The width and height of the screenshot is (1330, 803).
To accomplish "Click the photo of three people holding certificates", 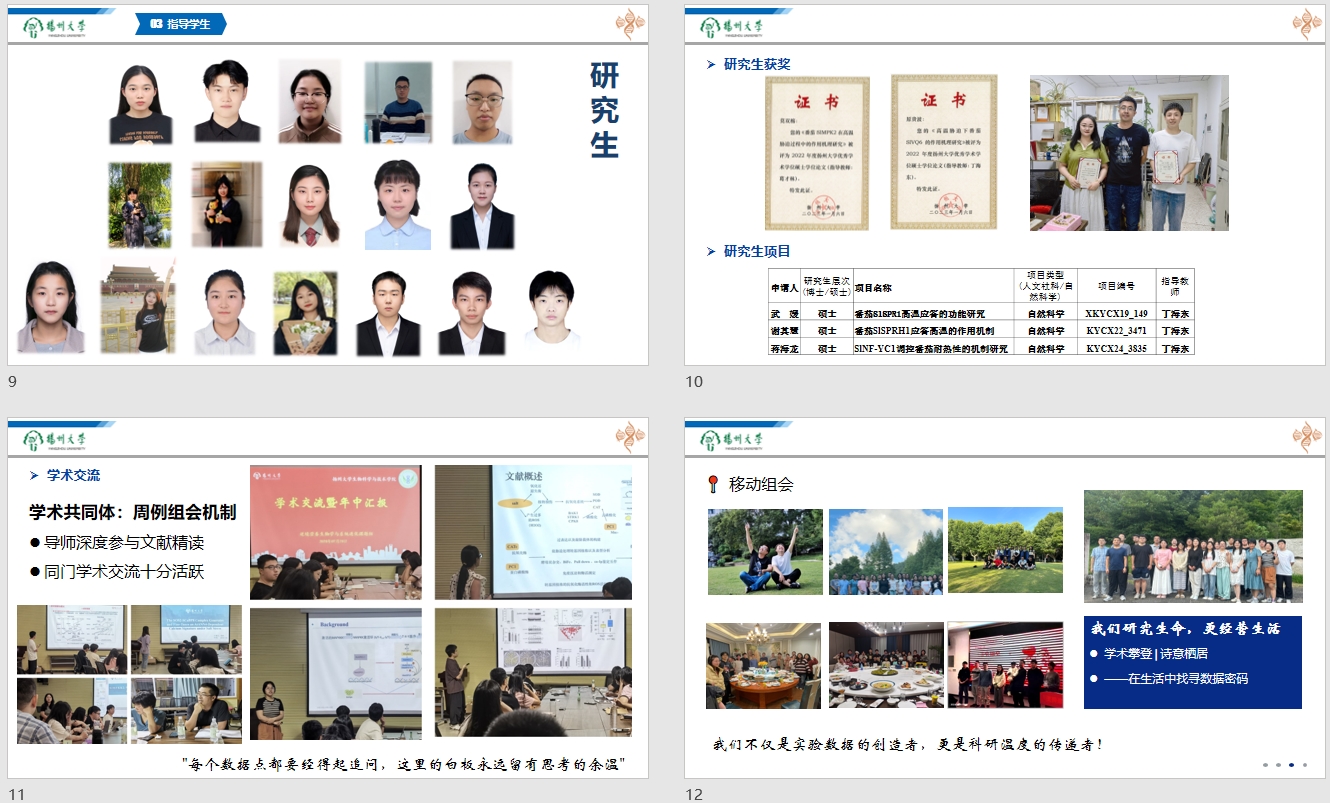I will pyautogui.click(x=1129, y=153).
